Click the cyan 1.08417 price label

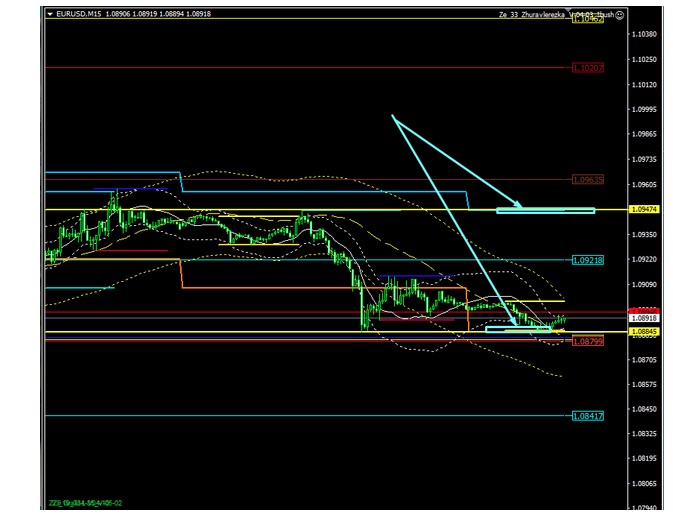point(587,416)
